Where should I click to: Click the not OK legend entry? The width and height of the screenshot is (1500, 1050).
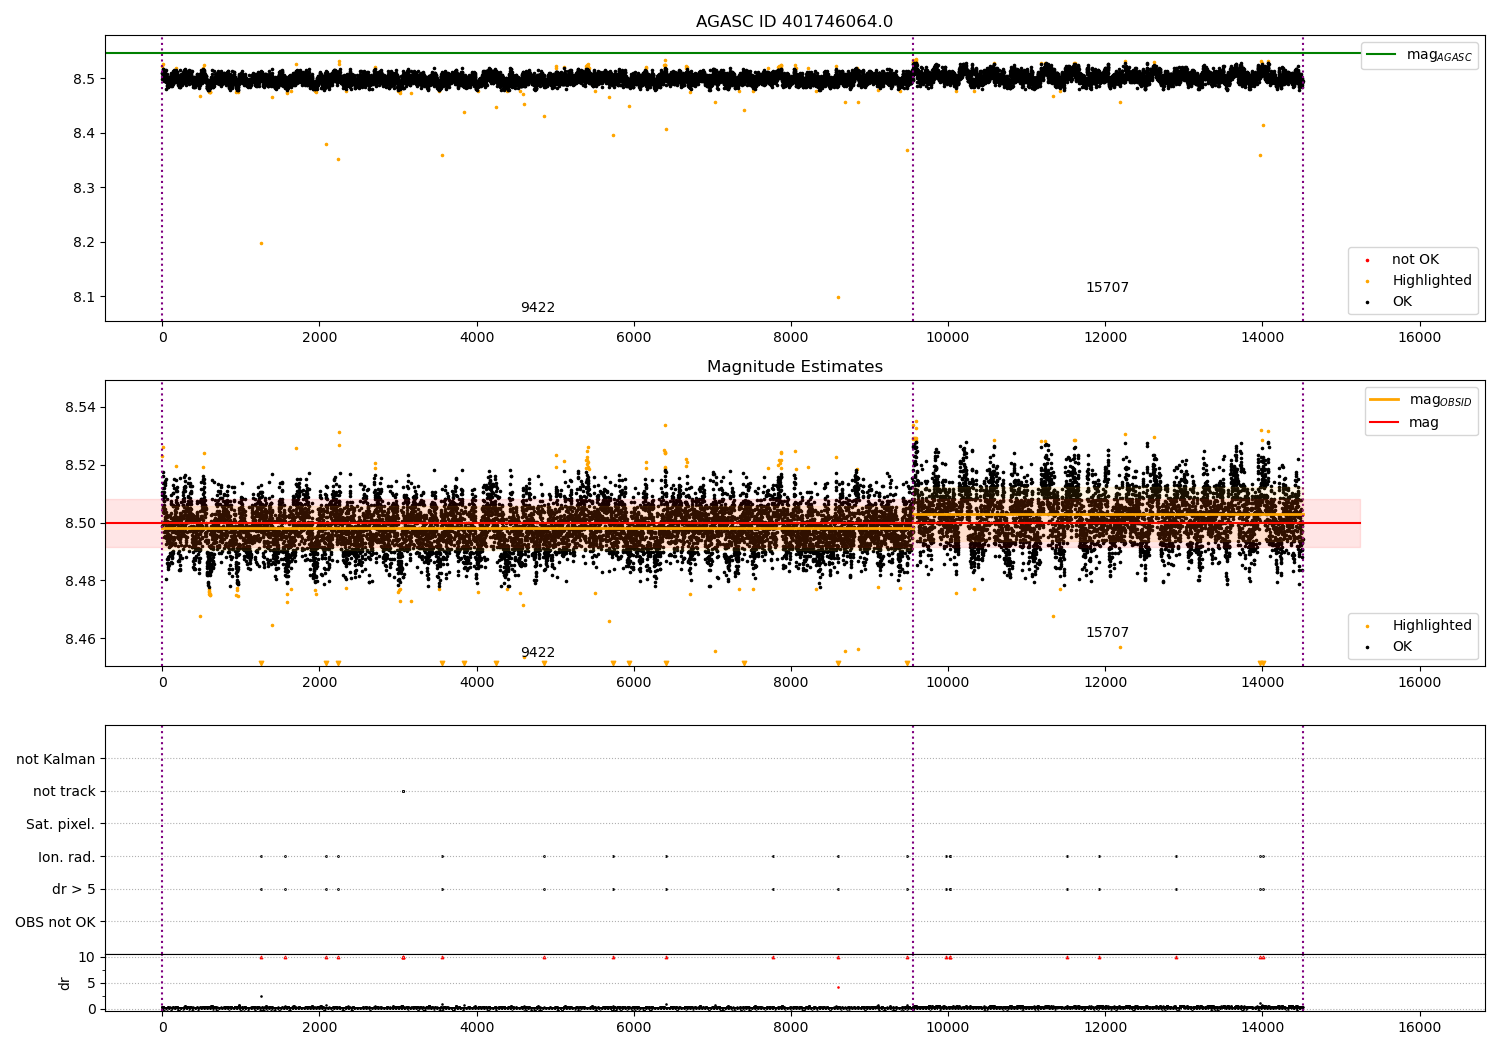(x=1415, y=260)
